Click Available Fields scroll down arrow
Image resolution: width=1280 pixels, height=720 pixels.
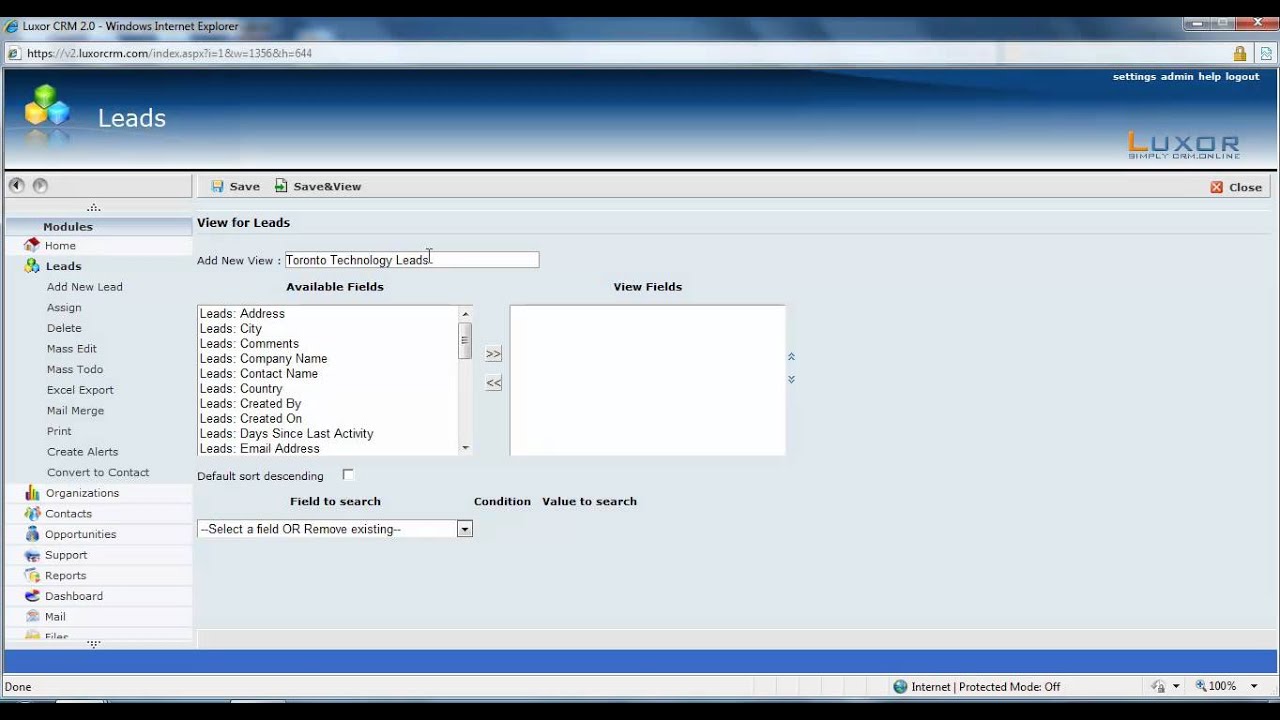465,448
